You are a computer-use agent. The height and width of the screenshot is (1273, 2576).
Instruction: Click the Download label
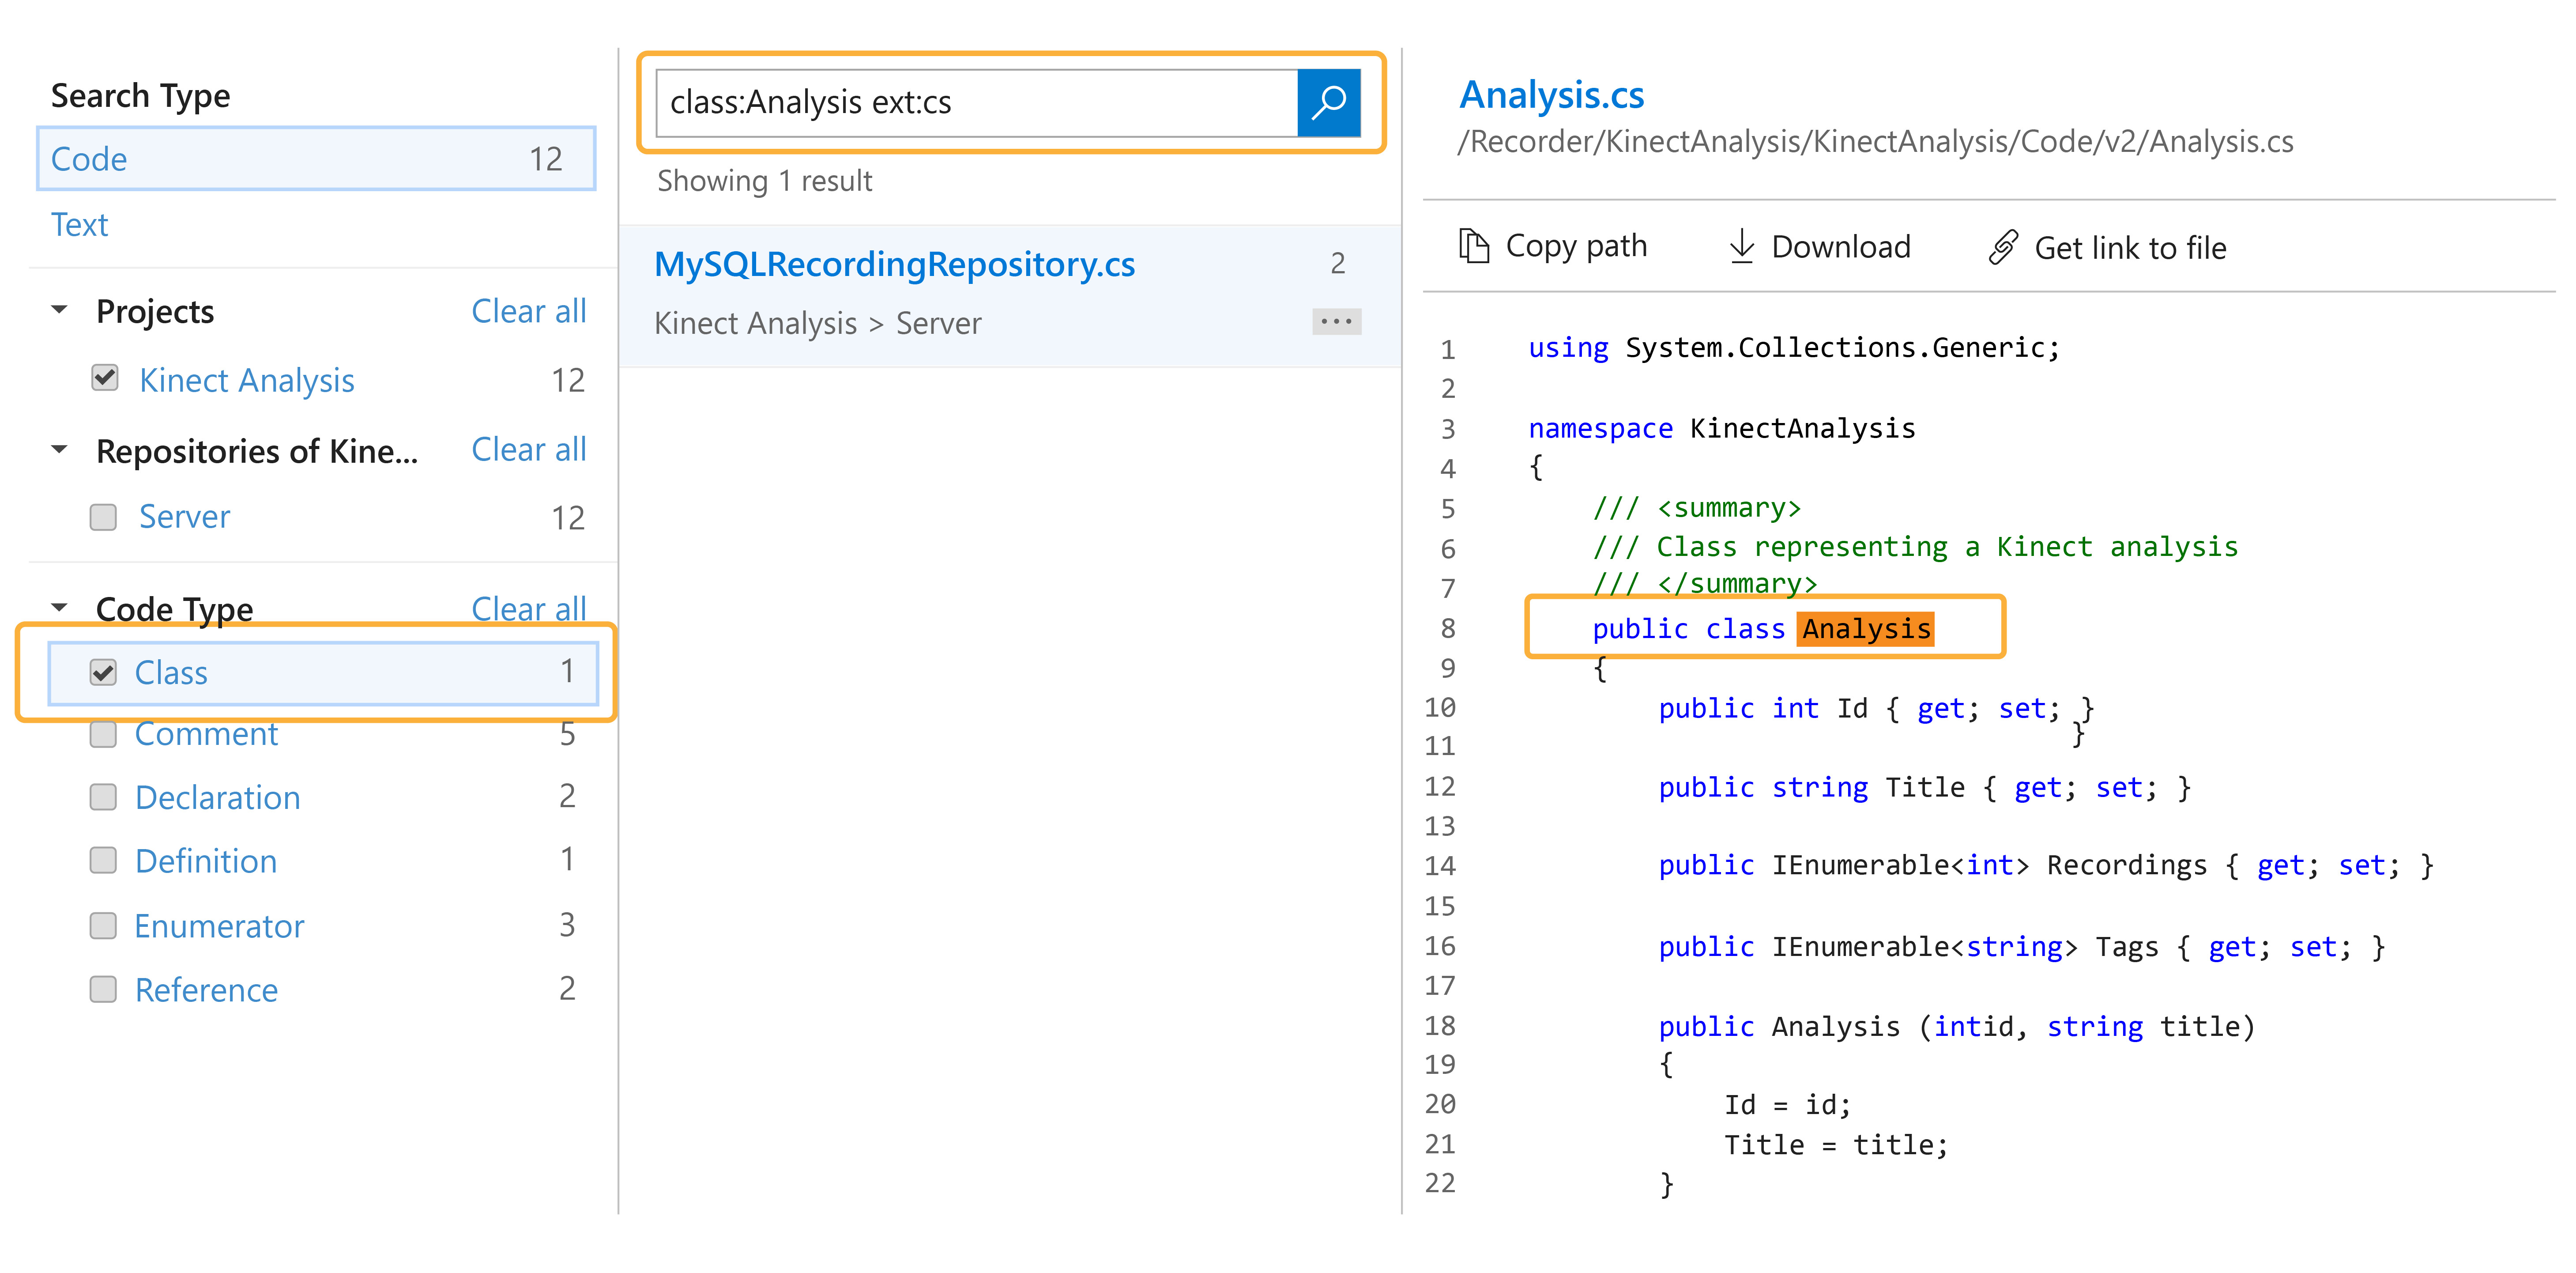1841,246
